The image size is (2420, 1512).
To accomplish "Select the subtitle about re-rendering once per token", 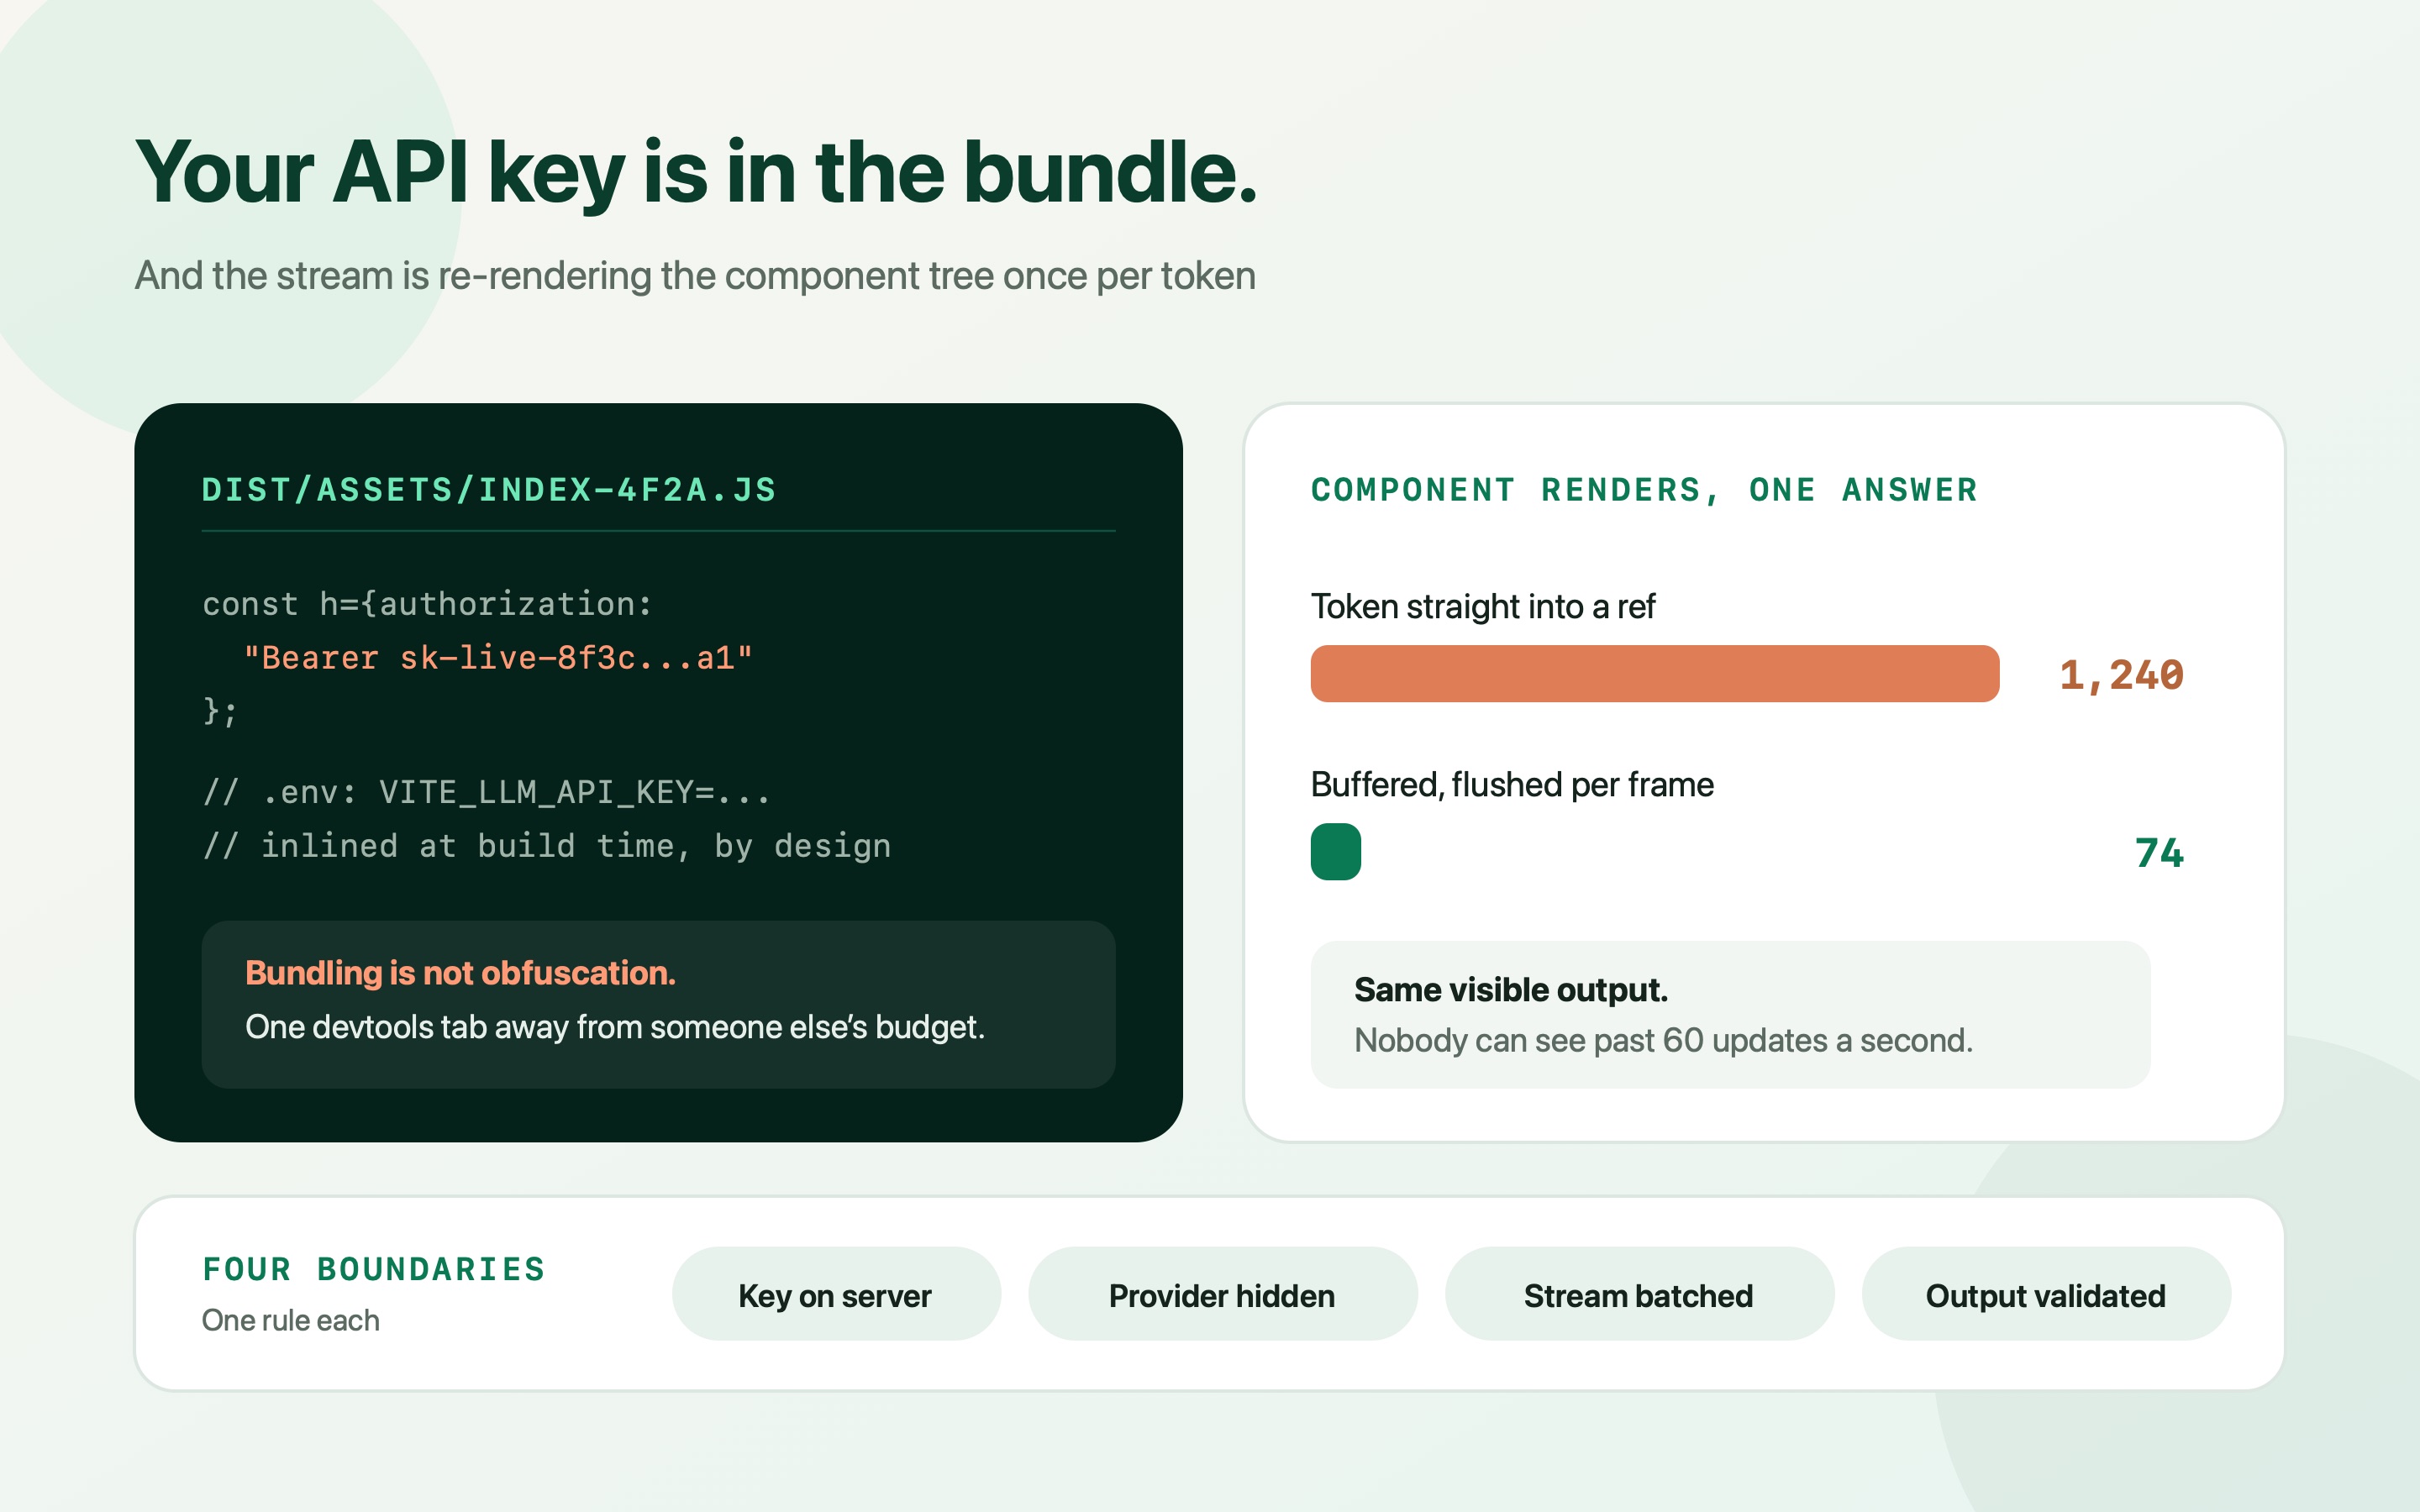I will pyautogui.click(x=695, y=276).
